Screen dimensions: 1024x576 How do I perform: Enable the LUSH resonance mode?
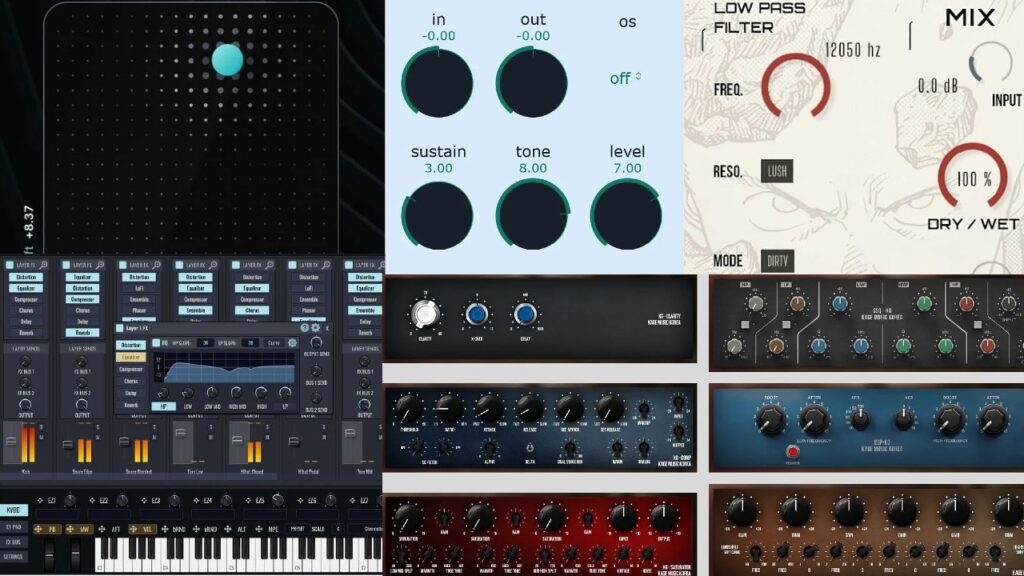(x=776, y=170)
